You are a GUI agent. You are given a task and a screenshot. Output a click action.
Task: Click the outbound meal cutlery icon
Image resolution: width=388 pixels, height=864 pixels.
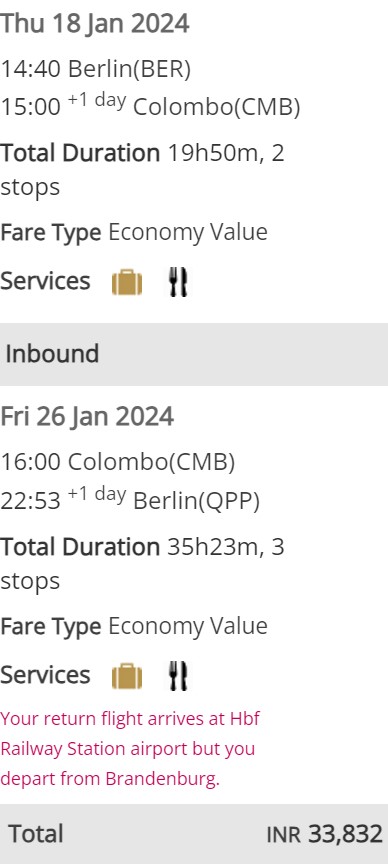(178, 283)
